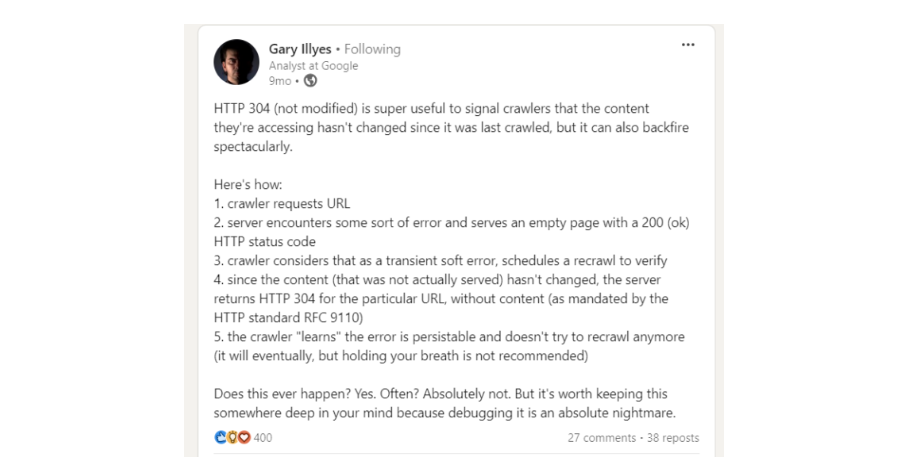Click step 1 crawler requests URL

(282, 204)
